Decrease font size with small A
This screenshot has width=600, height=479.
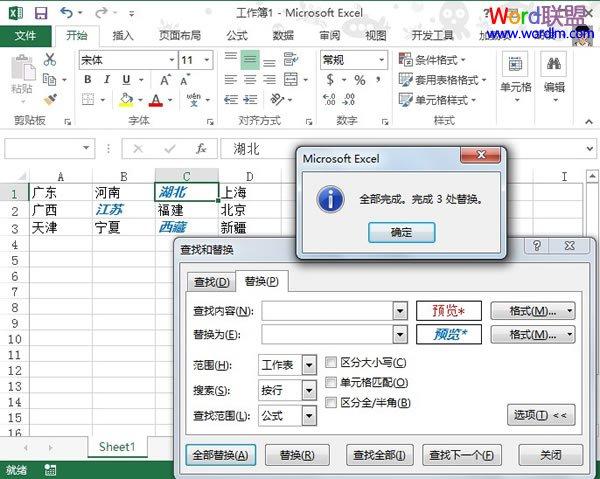pyautogui.click(x=184, y=80)
